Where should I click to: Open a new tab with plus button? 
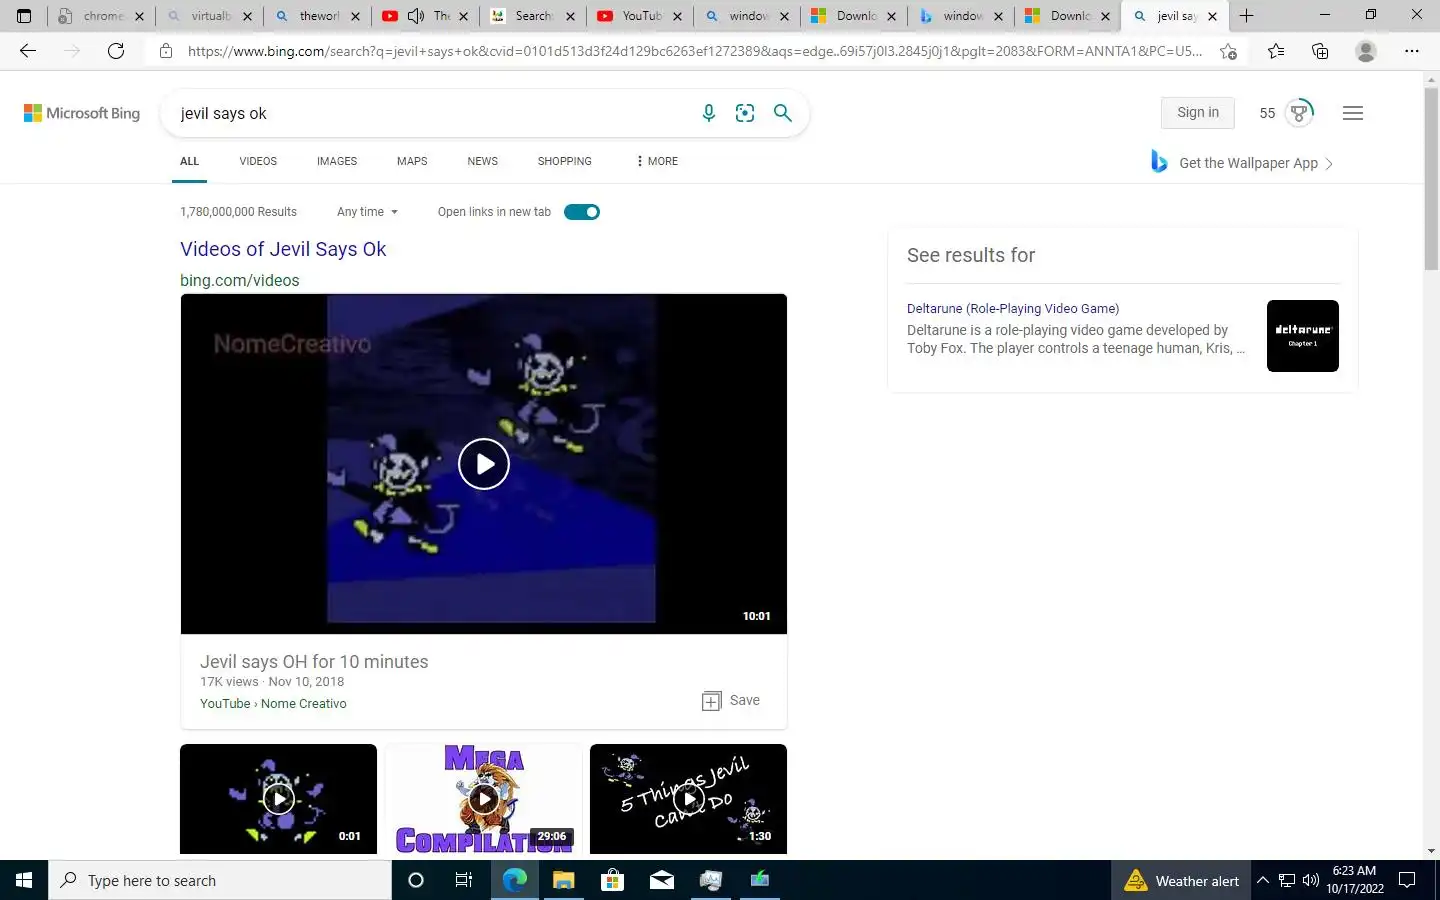coord(1247,16)
